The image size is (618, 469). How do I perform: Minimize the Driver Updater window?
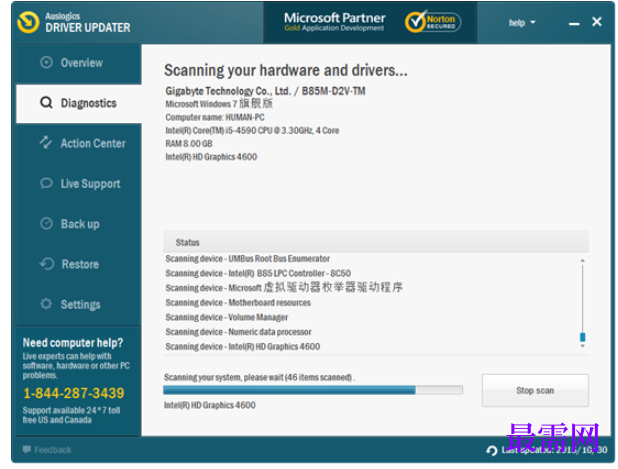pos(574,24)
